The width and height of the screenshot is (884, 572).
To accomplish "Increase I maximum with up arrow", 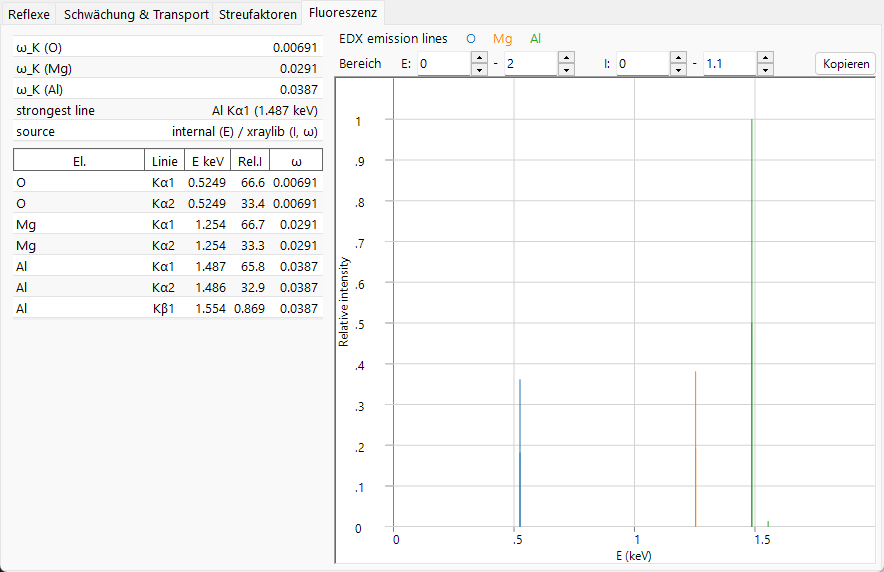I will pyautogui.click(x=765, y=57).
